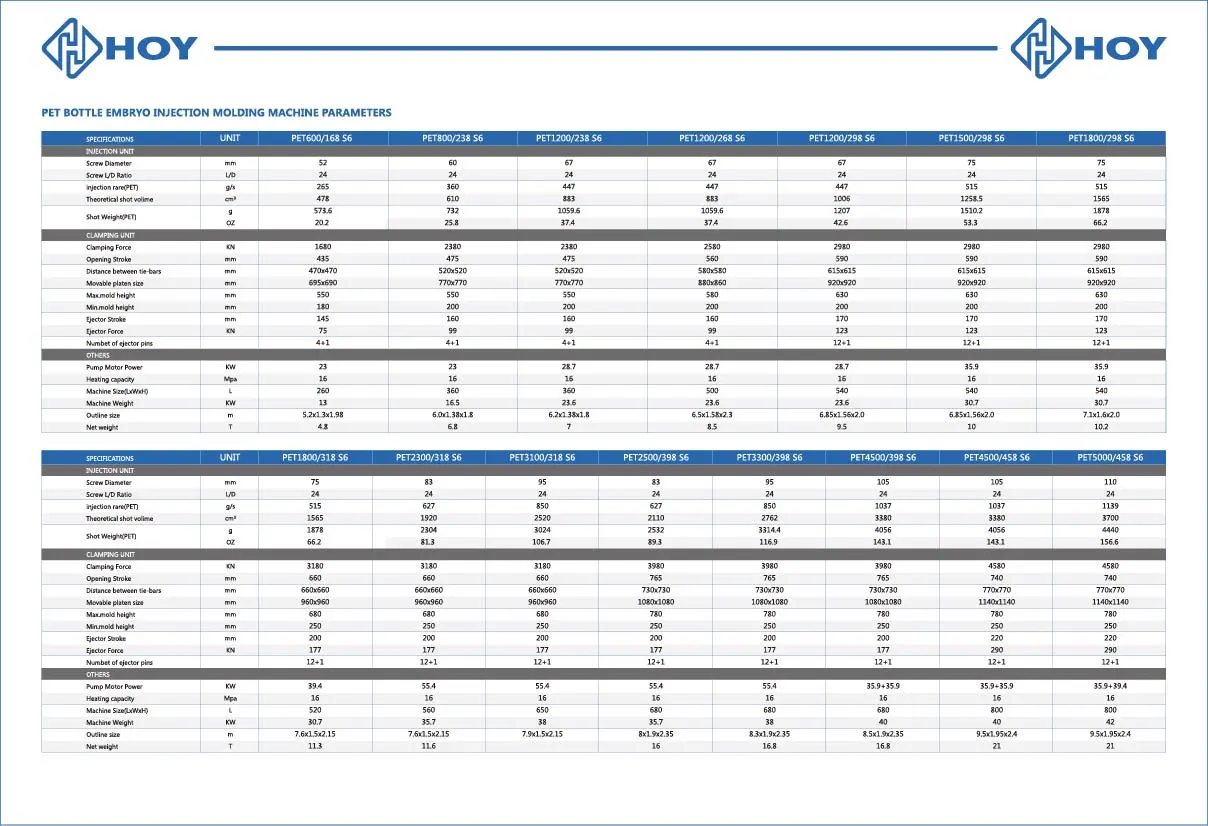Select the net weight value 11.6
1208x826 pixels.
pos(428,746)
